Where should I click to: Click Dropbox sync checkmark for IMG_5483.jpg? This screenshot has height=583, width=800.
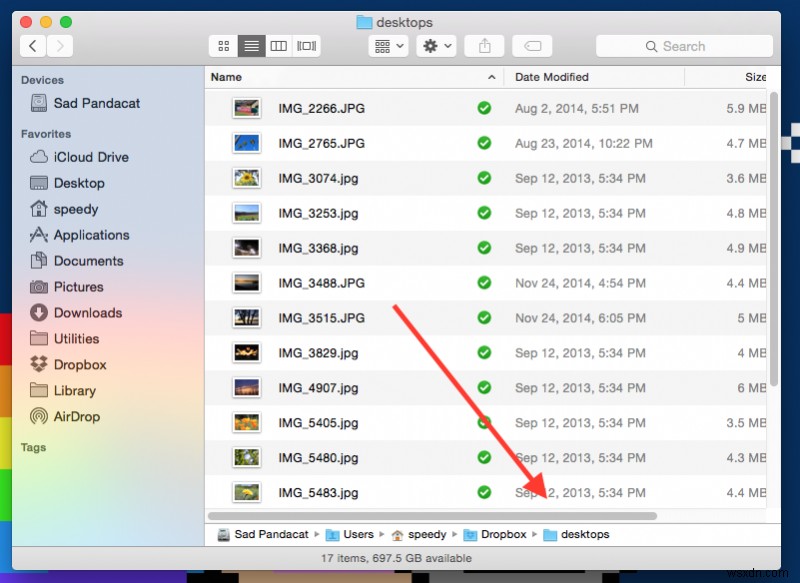(x=484, y=493)
